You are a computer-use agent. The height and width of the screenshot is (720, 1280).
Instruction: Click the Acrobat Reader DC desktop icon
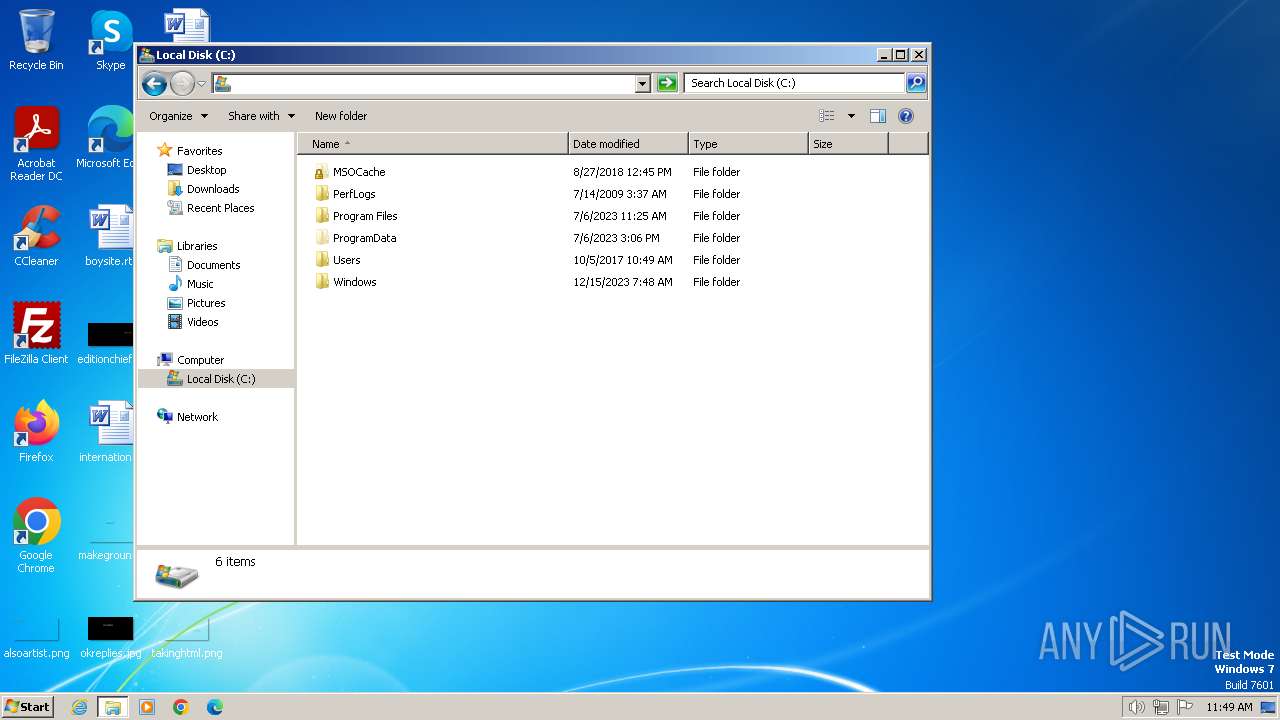coord(36,144)
